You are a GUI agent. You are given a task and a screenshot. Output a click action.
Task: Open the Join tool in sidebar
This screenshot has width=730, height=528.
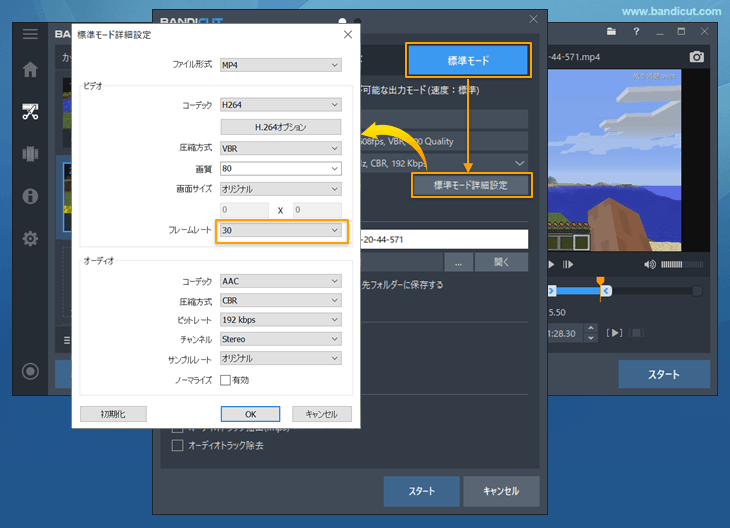[x=31, y=153]
